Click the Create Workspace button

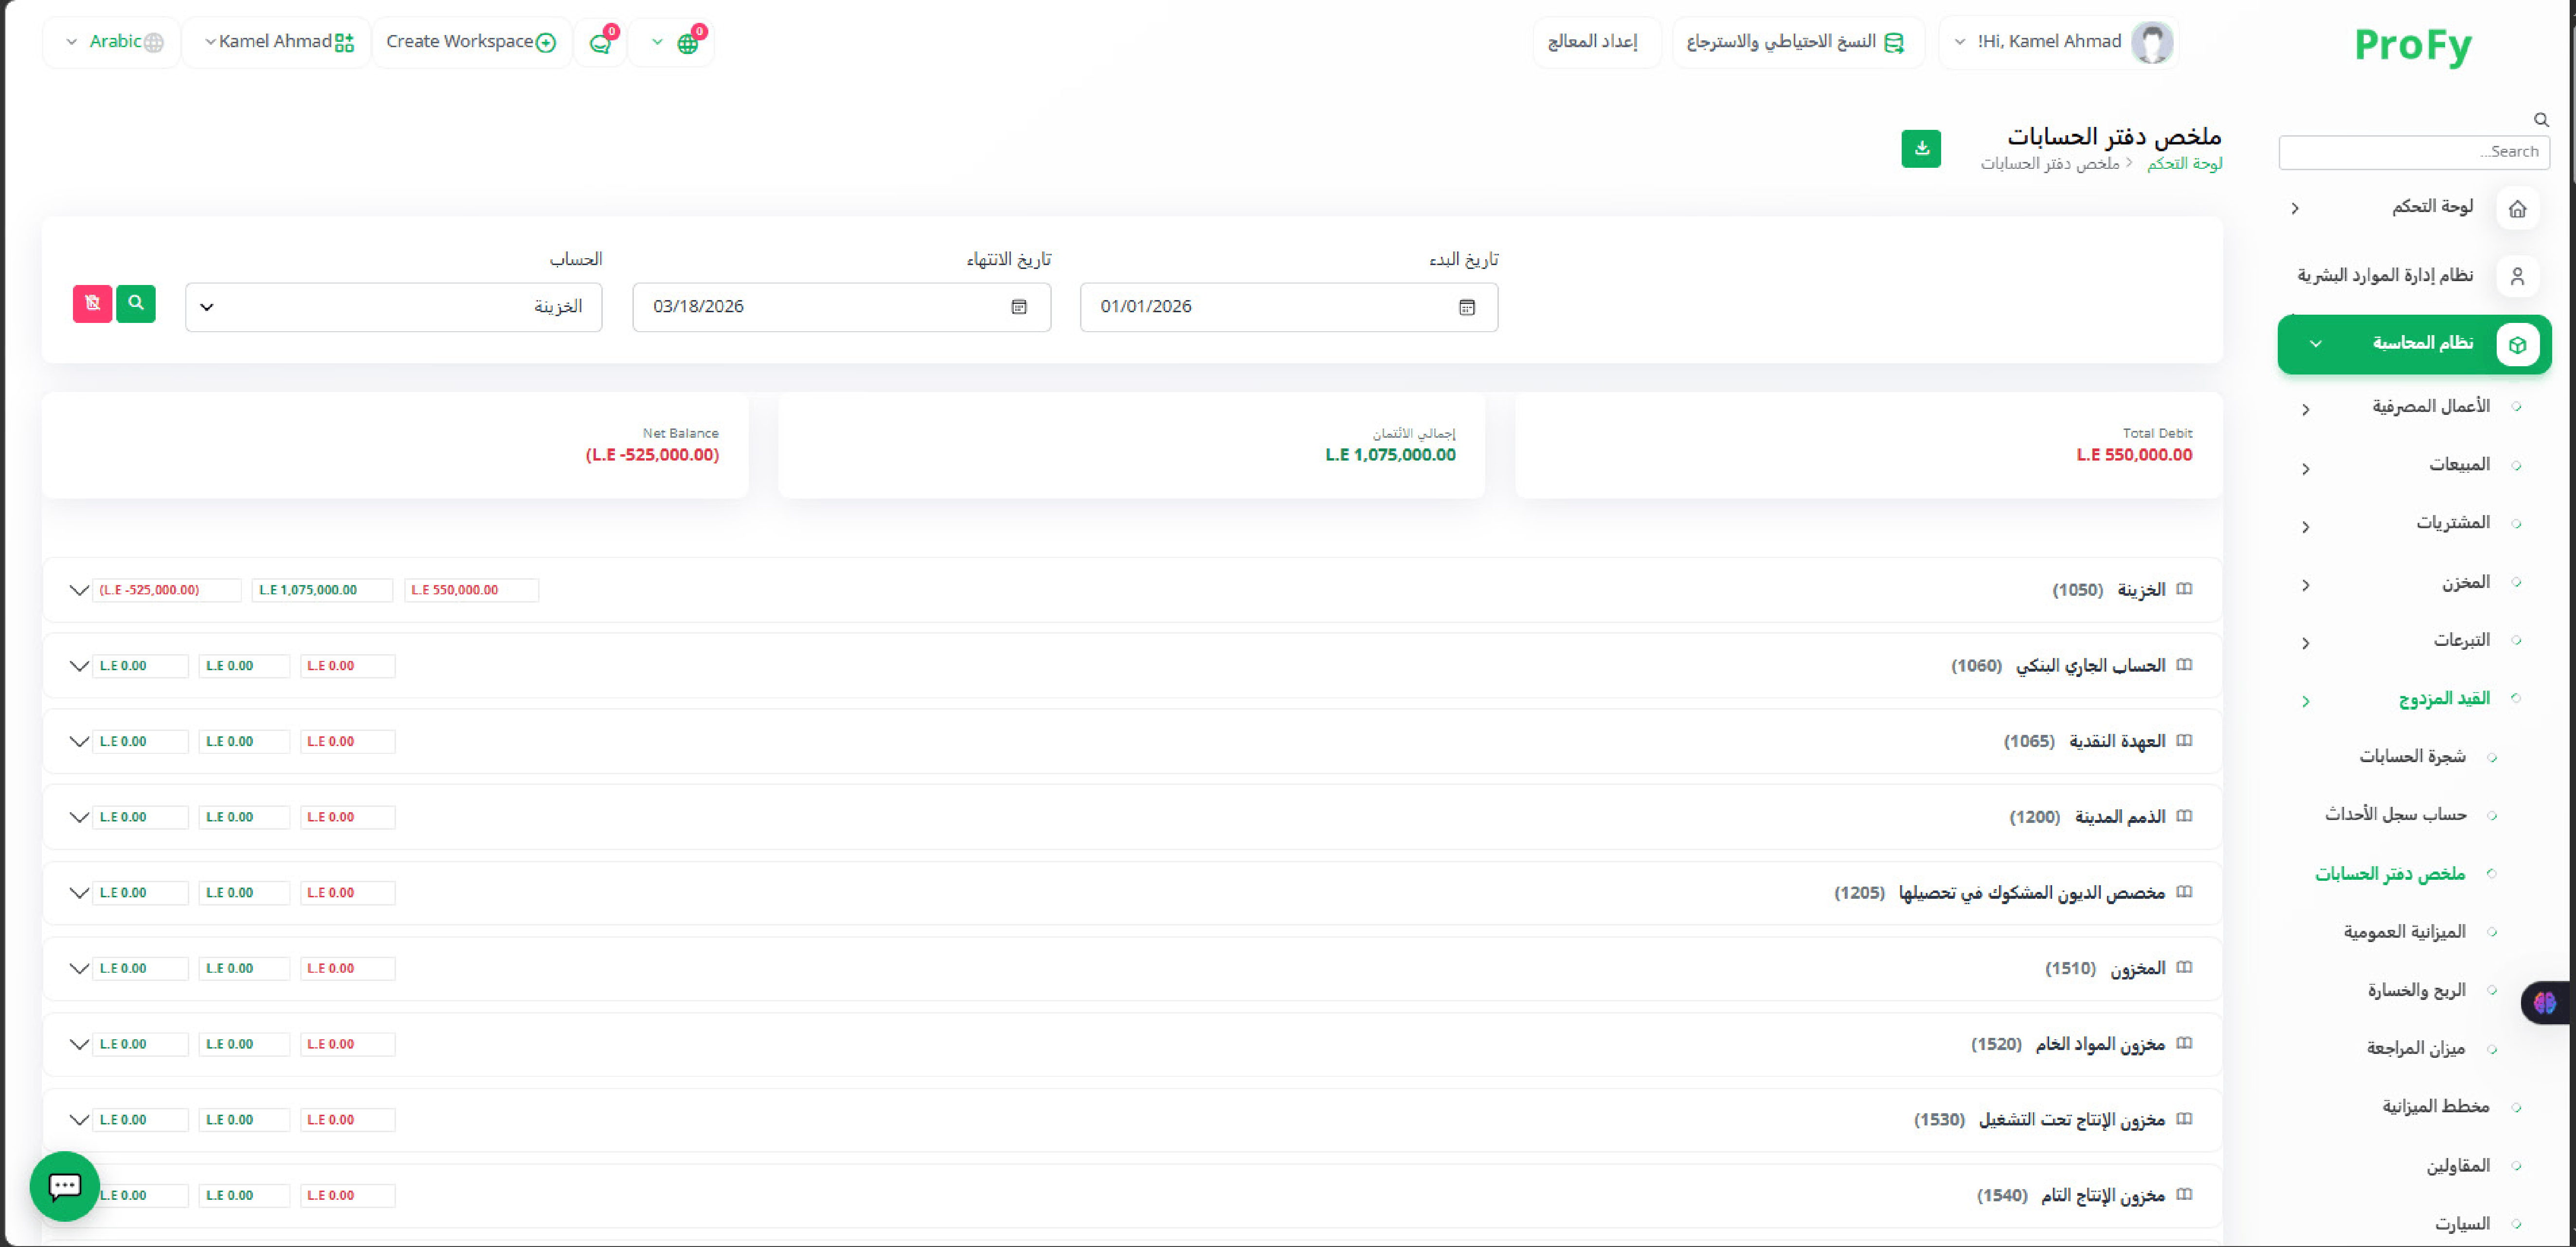[x=471, y=42]
